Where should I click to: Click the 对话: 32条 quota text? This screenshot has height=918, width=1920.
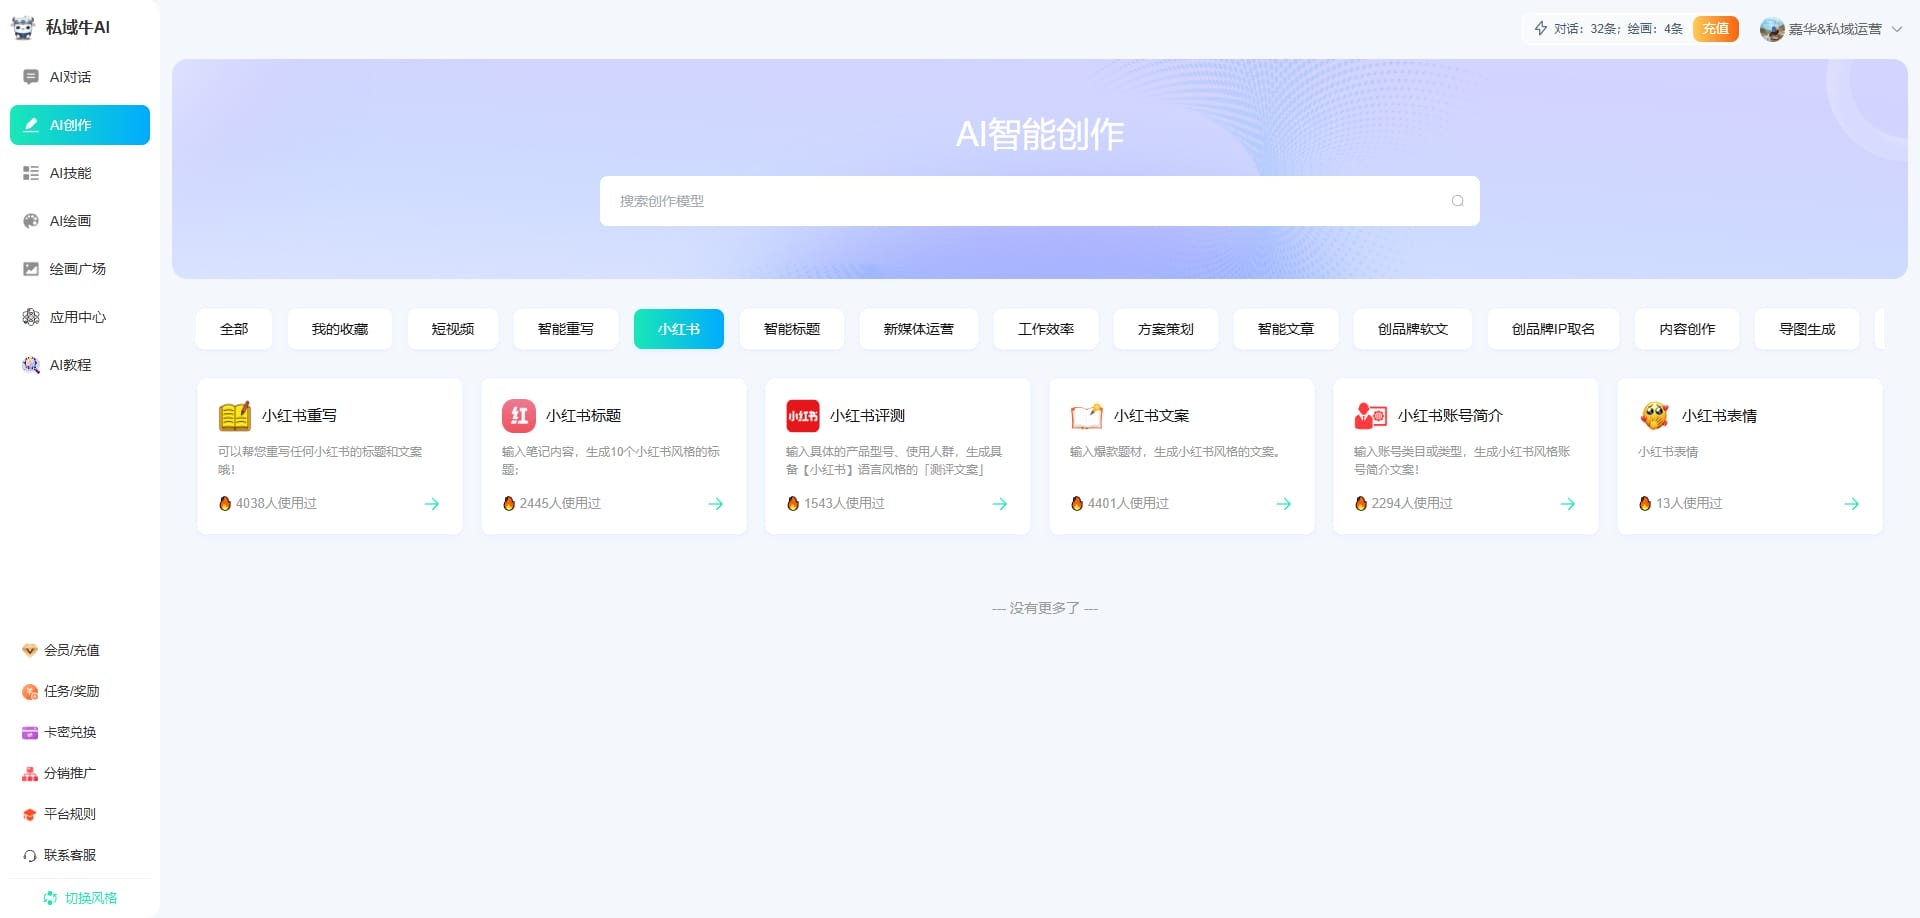(x=1586, y=29)
